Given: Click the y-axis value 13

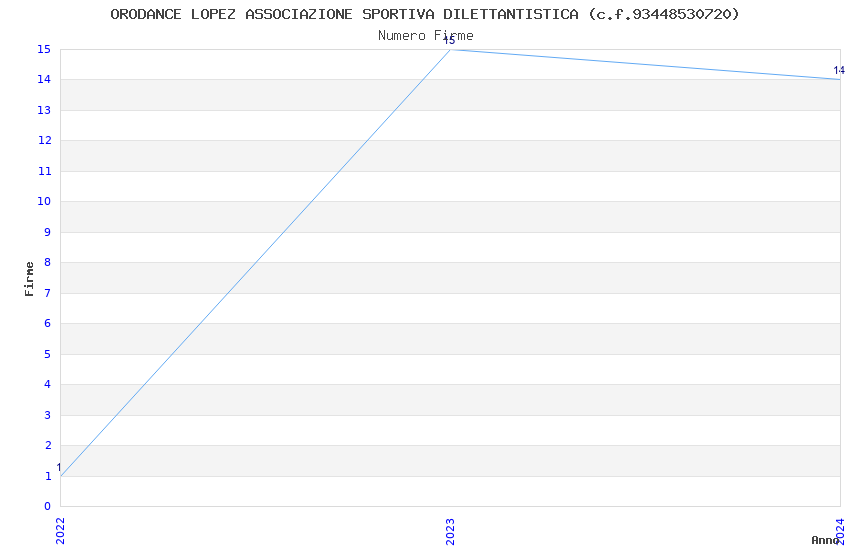Looking at the screenshot, I should (44, 110).
